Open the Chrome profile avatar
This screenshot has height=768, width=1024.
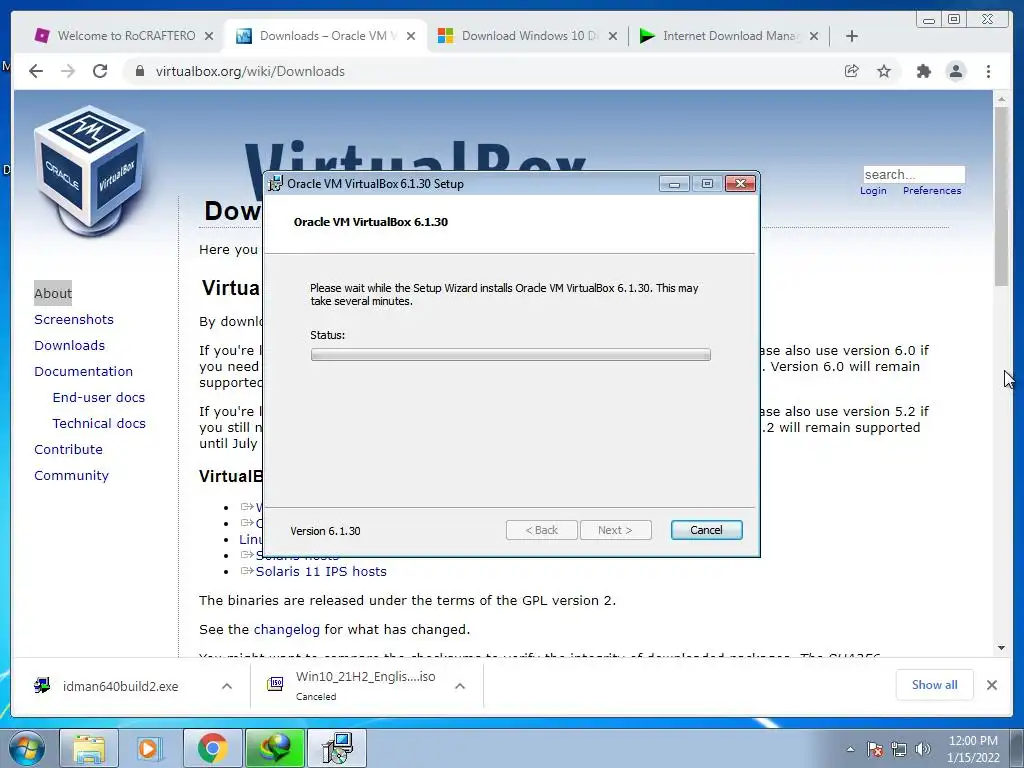pos(955,71)
